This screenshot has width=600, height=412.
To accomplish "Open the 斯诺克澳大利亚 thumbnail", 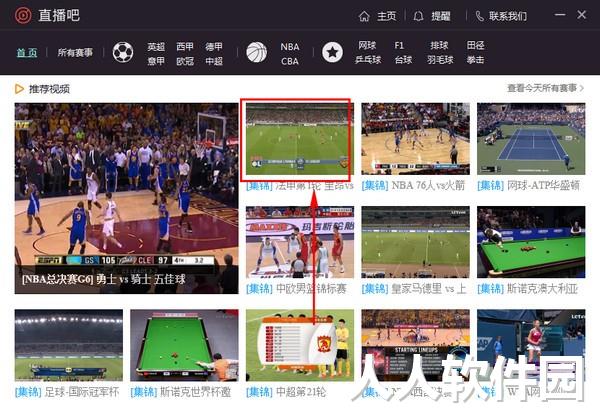I will pos(531,242).
